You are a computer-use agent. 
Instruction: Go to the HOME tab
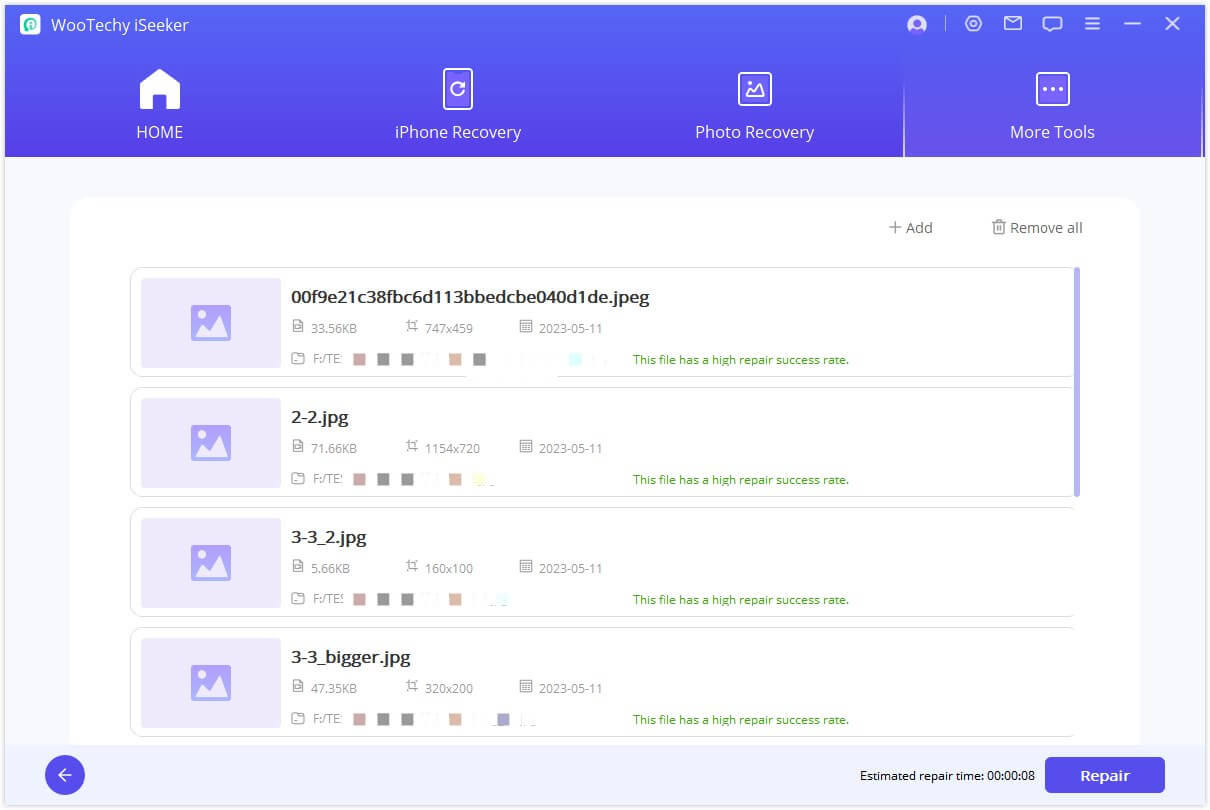pyautogui.click(x=160, y=105)
